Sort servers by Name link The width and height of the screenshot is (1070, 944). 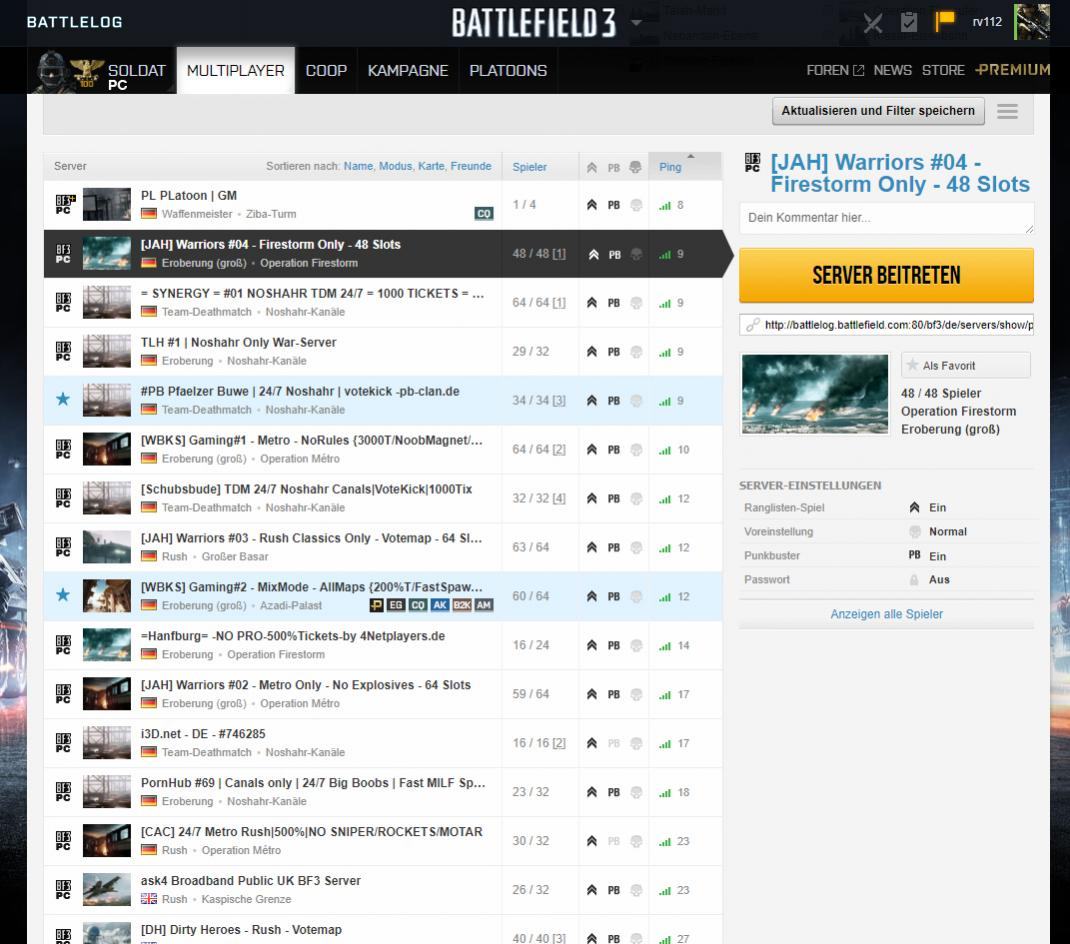tap(358, 166)
